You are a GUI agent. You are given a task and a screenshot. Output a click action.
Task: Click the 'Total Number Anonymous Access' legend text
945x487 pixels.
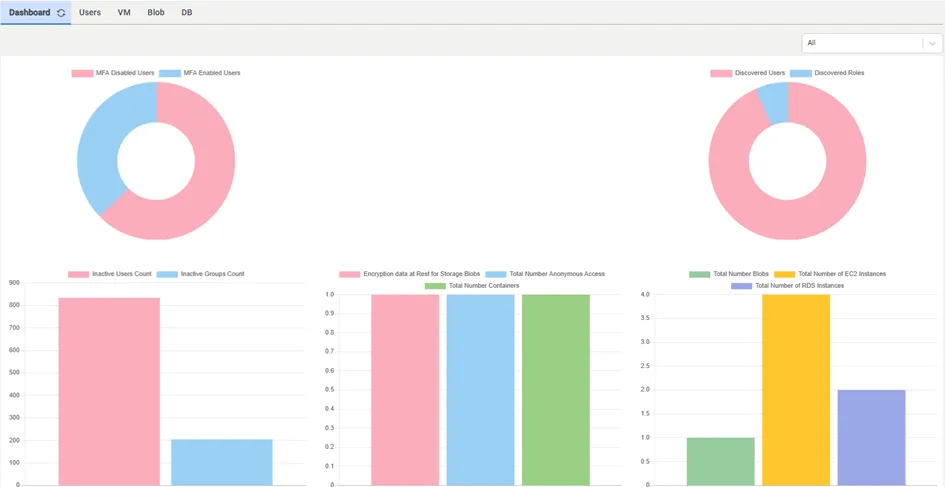[x=557, y=274]
